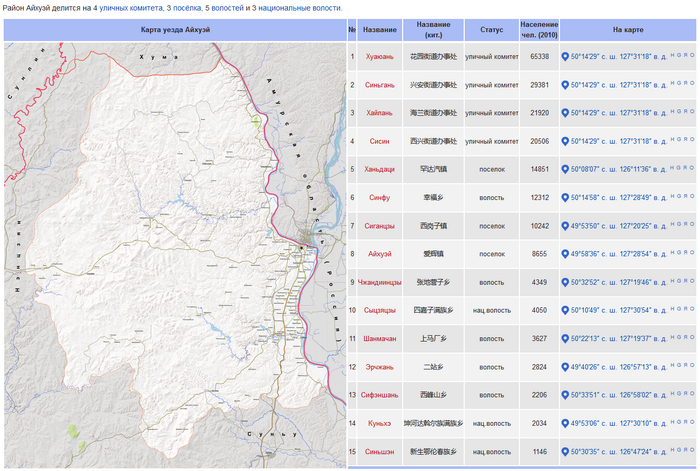
Task: Click the map pin in Синьшэн row
Action: [565, 452]
